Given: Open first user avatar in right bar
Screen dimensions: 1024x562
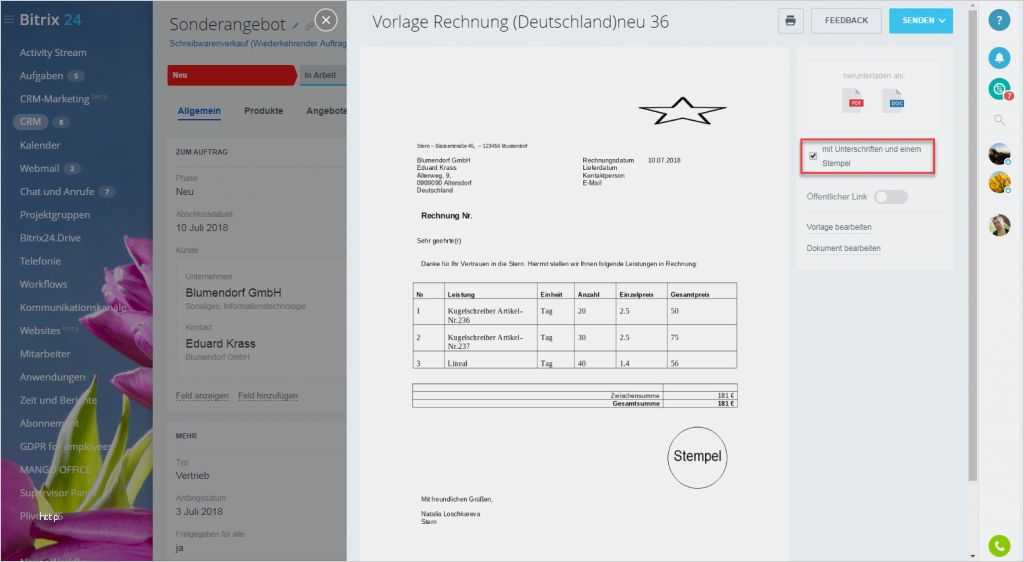Looking at the screenshot, I should coord(999,154).
